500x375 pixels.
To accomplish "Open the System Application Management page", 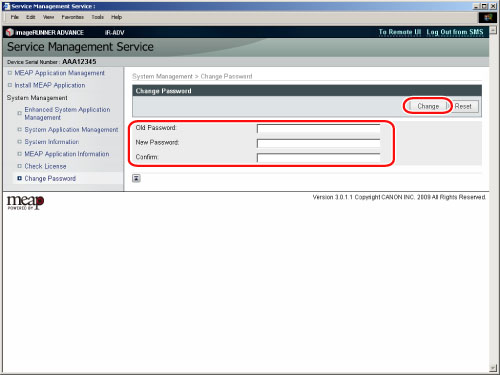I will (71, 130).
